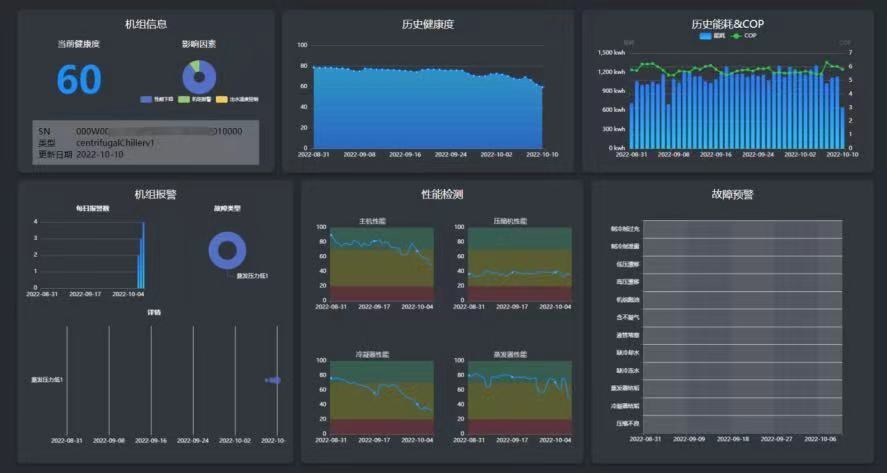The image size is (887, 473).
Task: Click the blue 能耗 legend swatch
Action: [706, 35]
